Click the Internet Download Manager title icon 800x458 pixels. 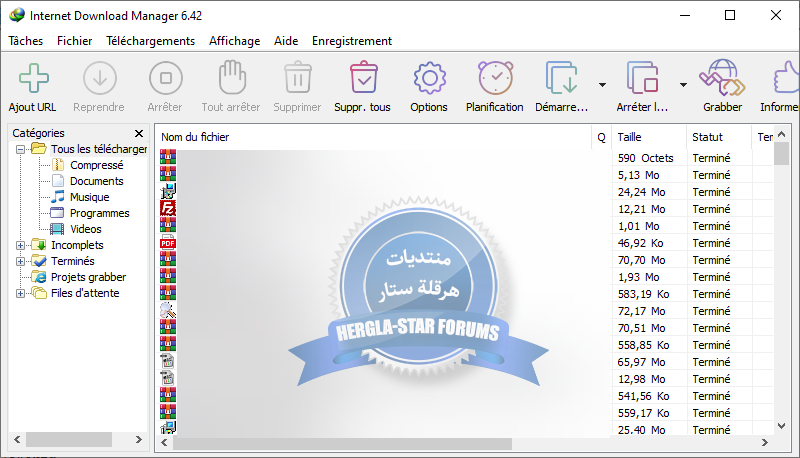coord(17,15)
